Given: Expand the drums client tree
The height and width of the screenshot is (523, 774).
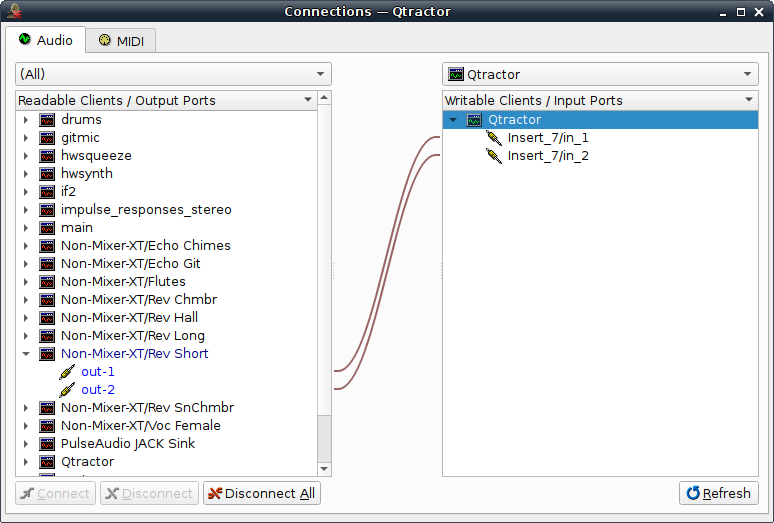Looking at the screenshot, I should [x=26, y=120].
